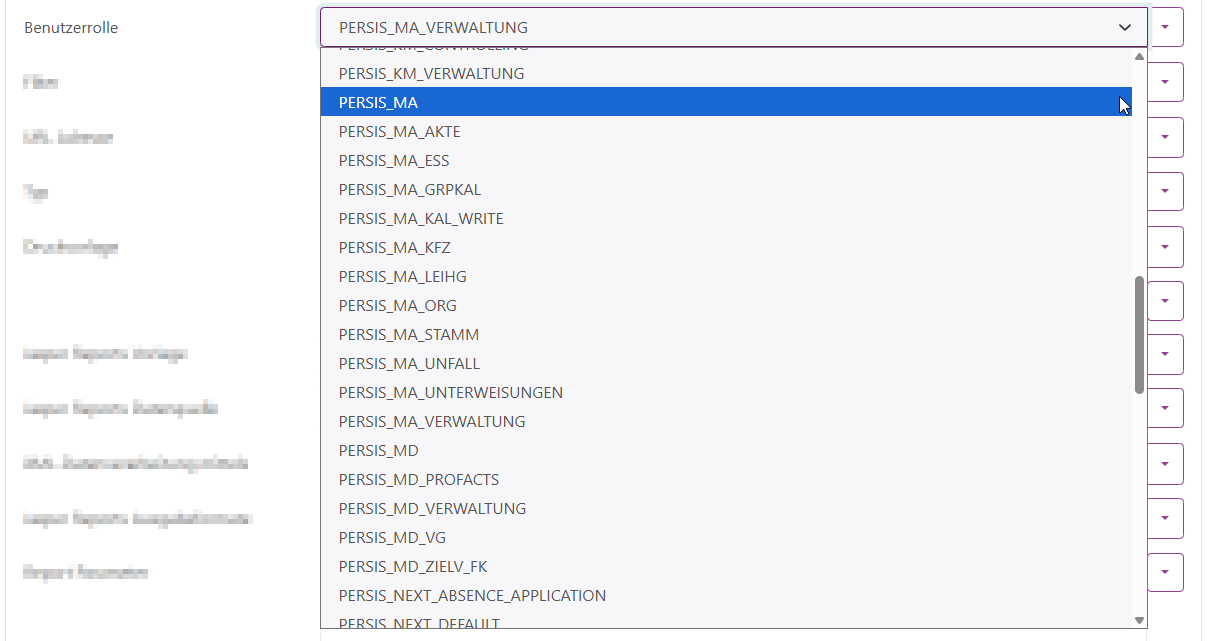Open the Jasper Reports Ausgabeformate picker arrow
1209x641 pixels.
point(1165,518)
